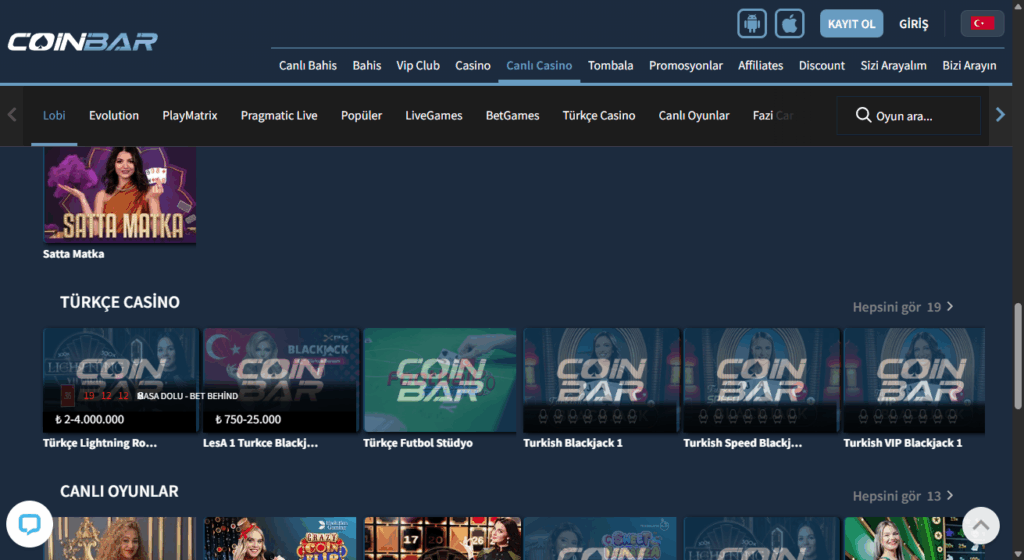Slide provider tabs left with the arrow
This screenshot has width=1024, height=560.
tap(12, 115)
